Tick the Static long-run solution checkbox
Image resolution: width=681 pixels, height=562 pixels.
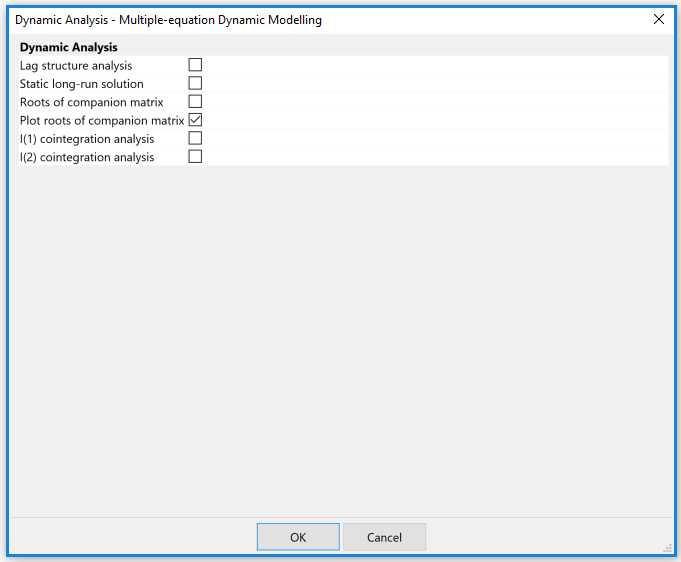click(195, 83)
